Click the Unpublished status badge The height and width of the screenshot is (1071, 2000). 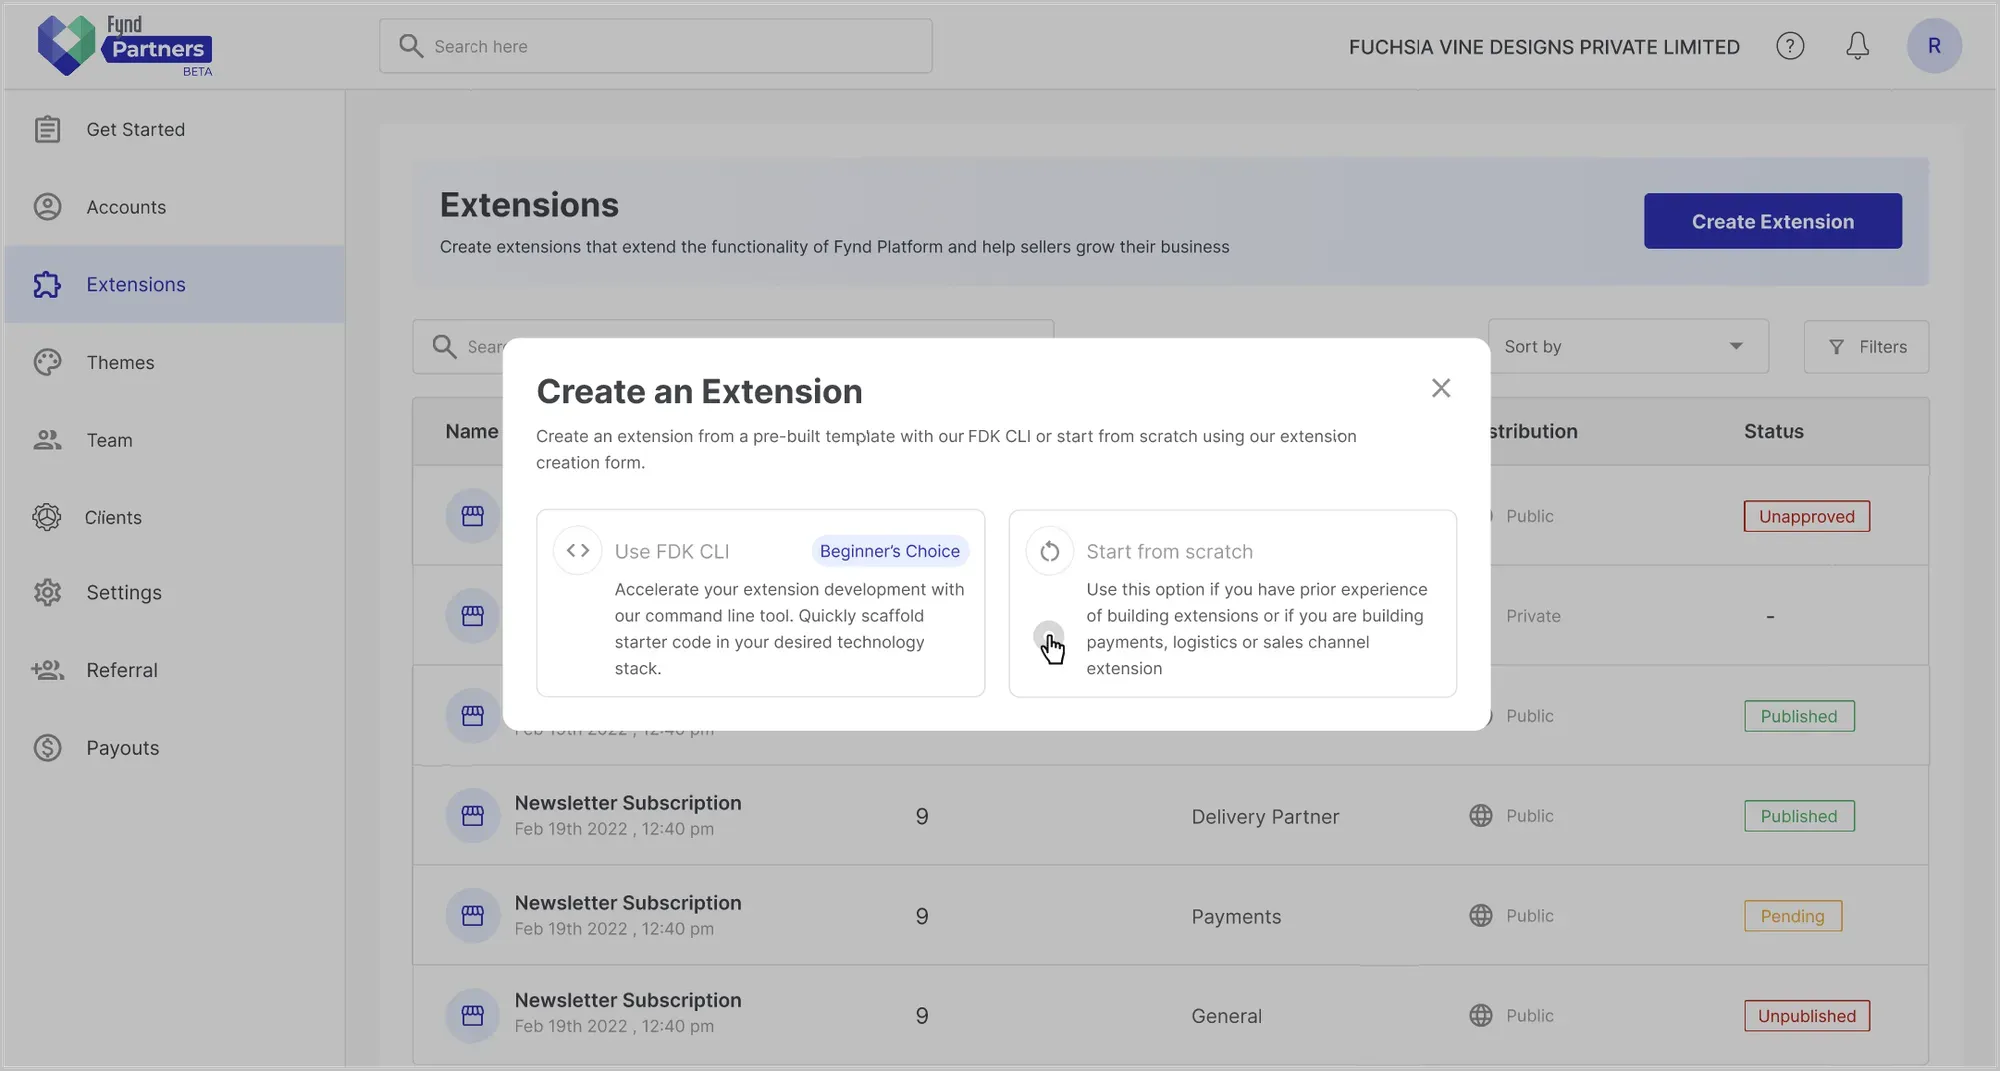pyautogui.click(x=1806, y=1016)
